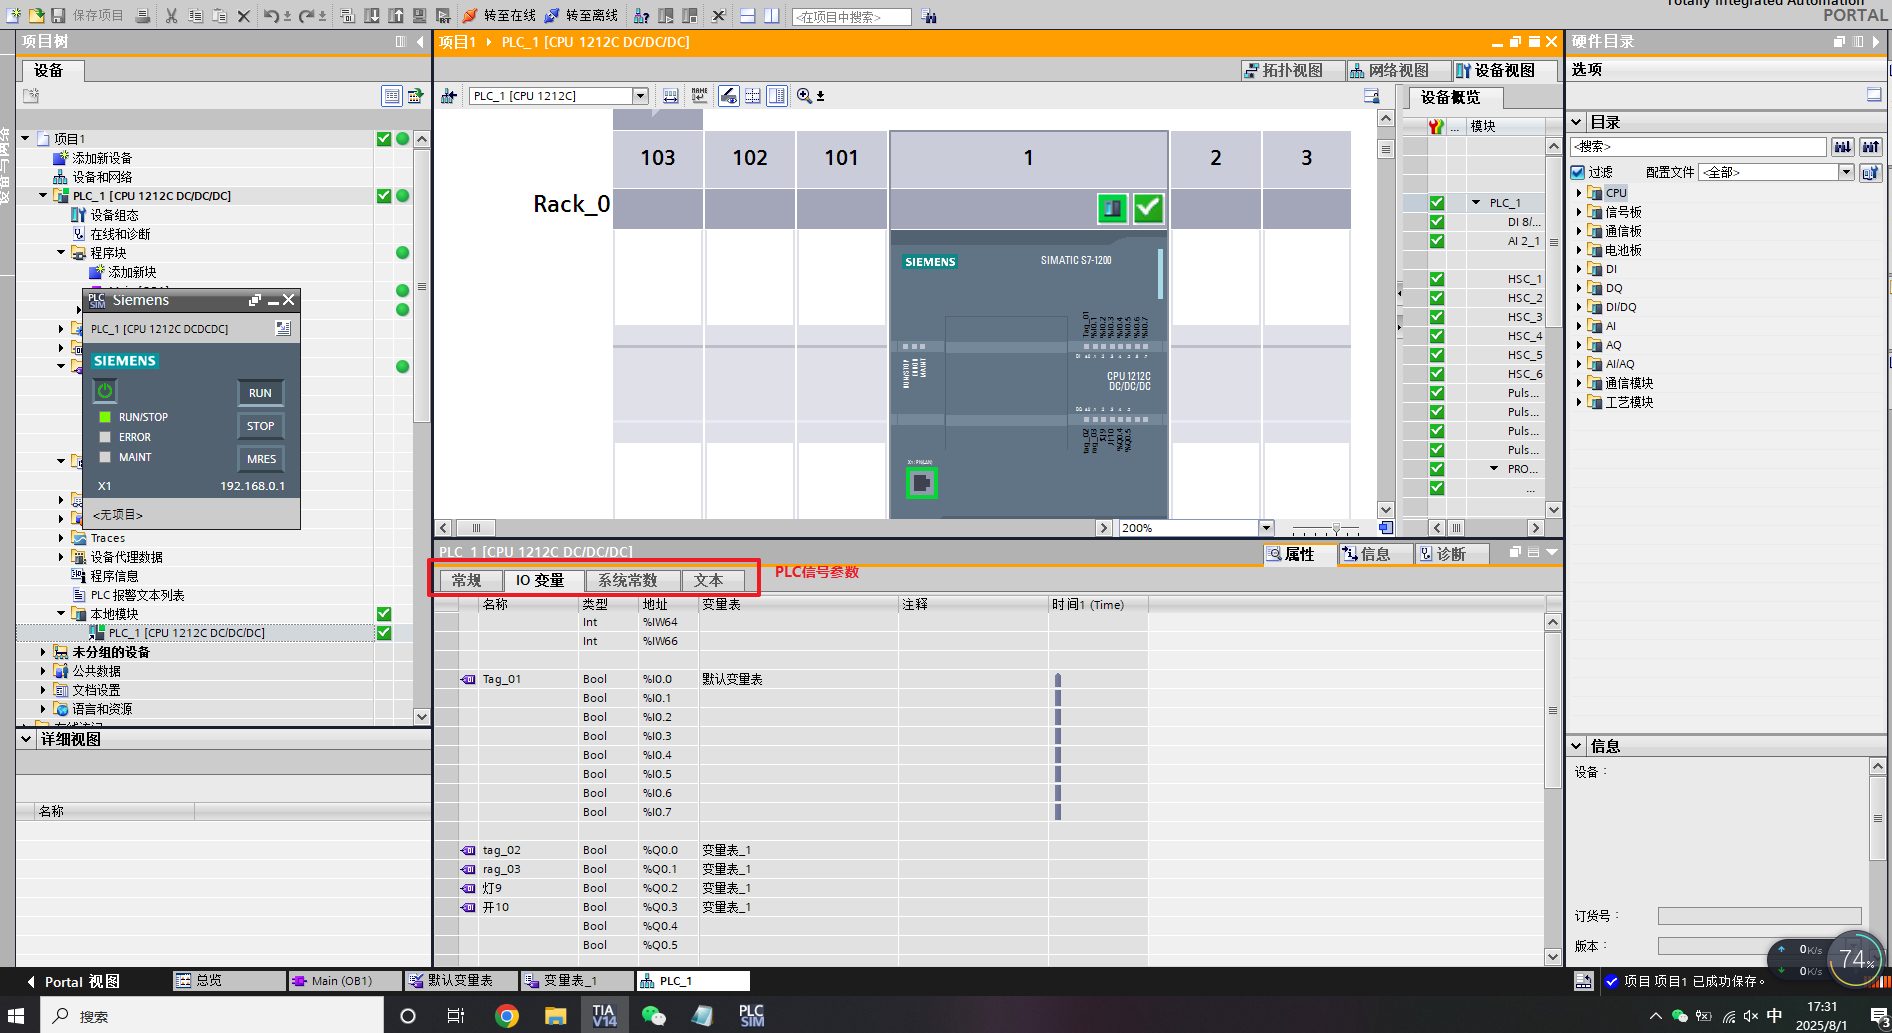Click the catalog profile settings icon

tap(1870, 172)
